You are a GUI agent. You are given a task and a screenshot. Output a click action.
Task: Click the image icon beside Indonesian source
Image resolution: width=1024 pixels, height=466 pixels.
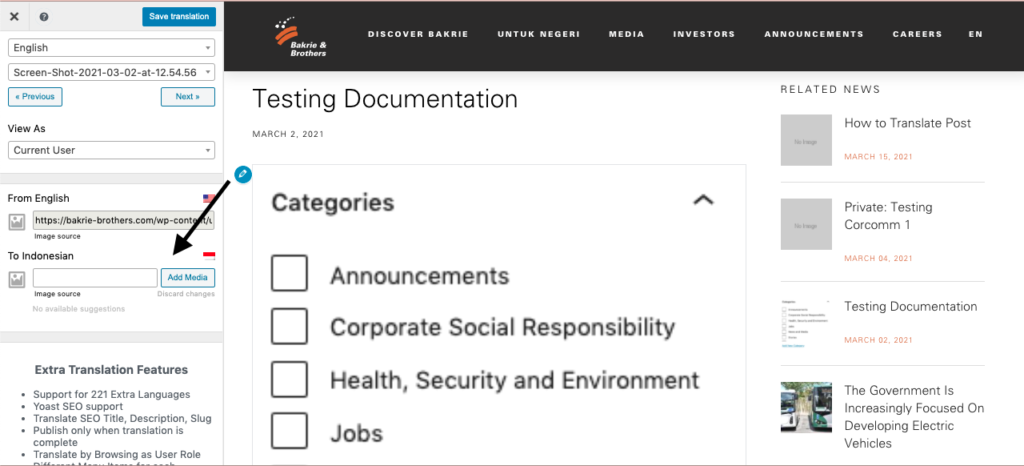click(17, 279)
